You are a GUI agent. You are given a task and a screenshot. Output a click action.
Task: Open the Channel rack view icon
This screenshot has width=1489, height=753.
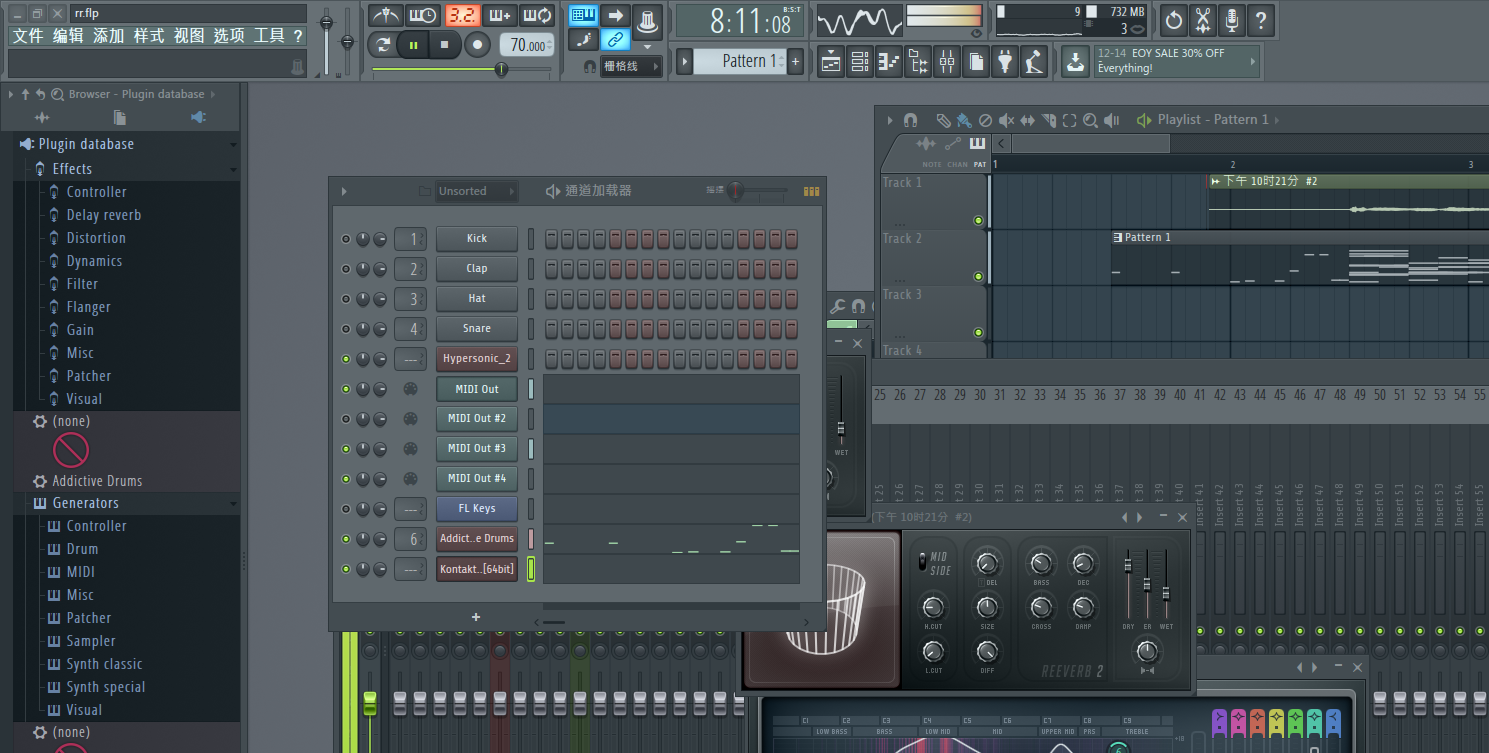point(860,62)
